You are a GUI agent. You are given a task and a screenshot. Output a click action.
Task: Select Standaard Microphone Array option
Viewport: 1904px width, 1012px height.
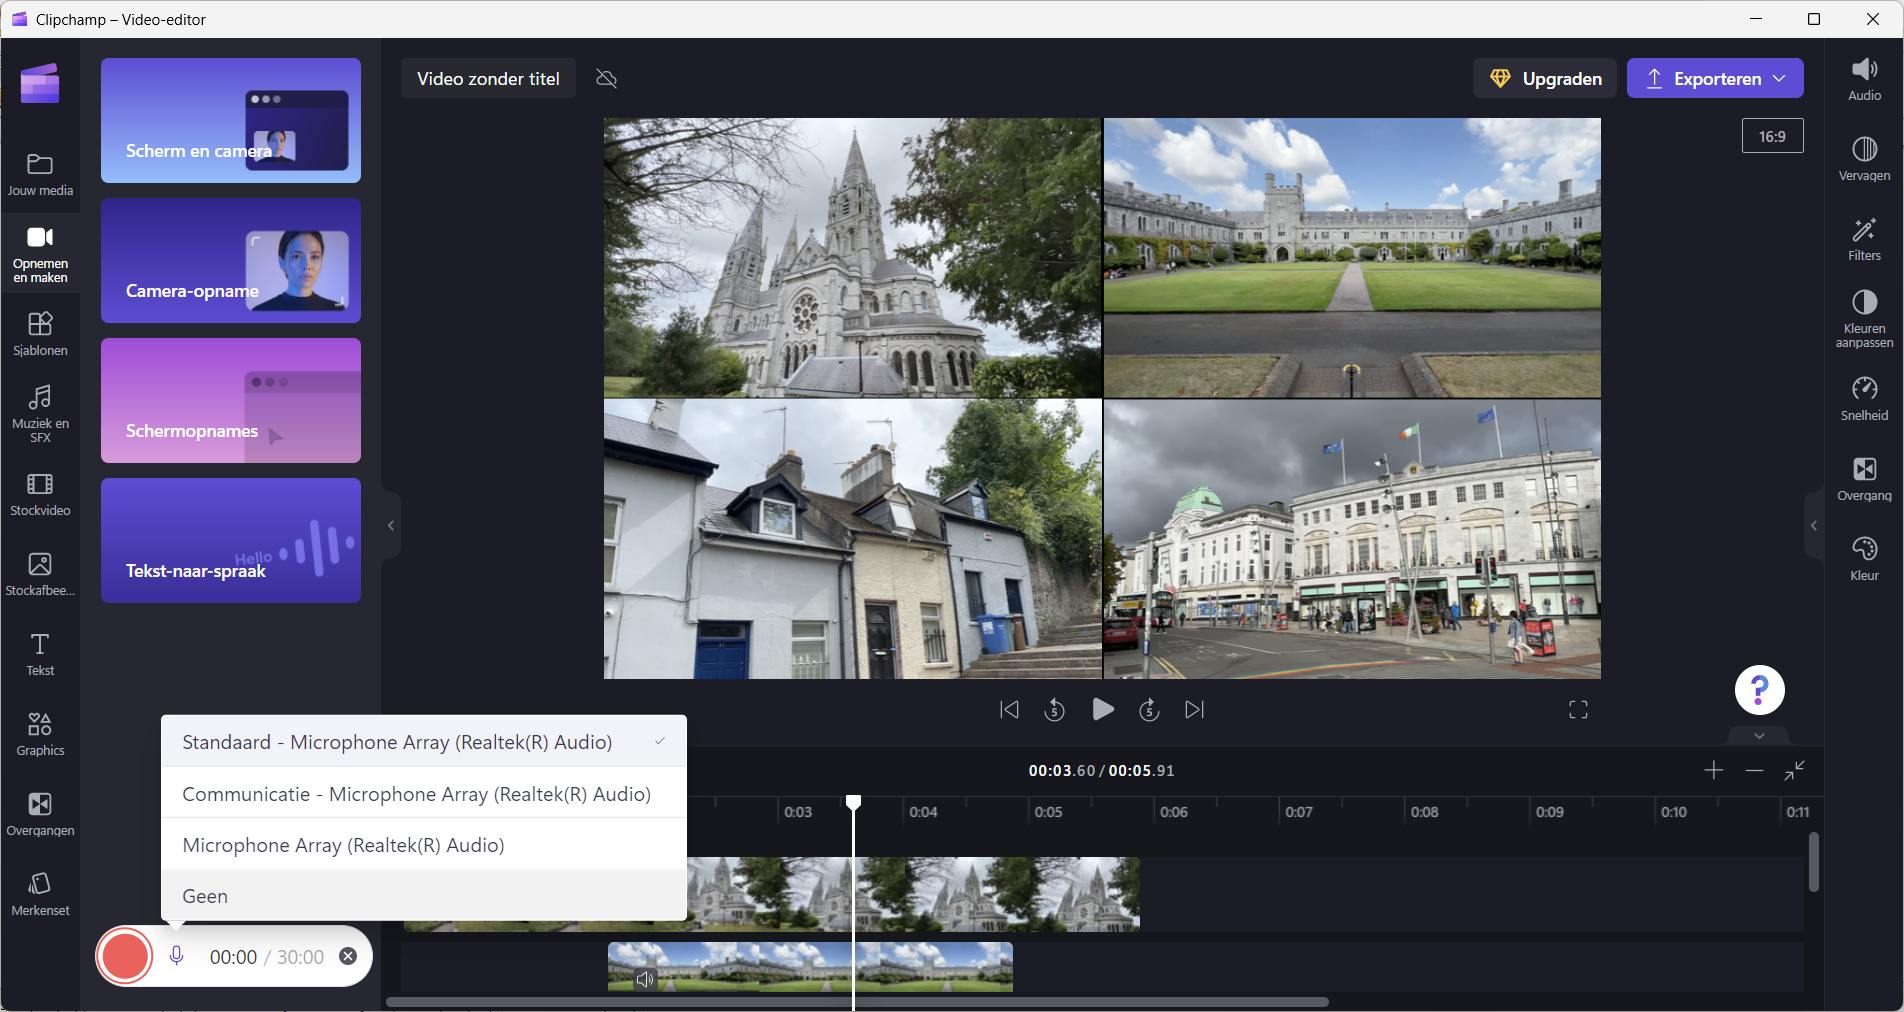coord(424,742)
